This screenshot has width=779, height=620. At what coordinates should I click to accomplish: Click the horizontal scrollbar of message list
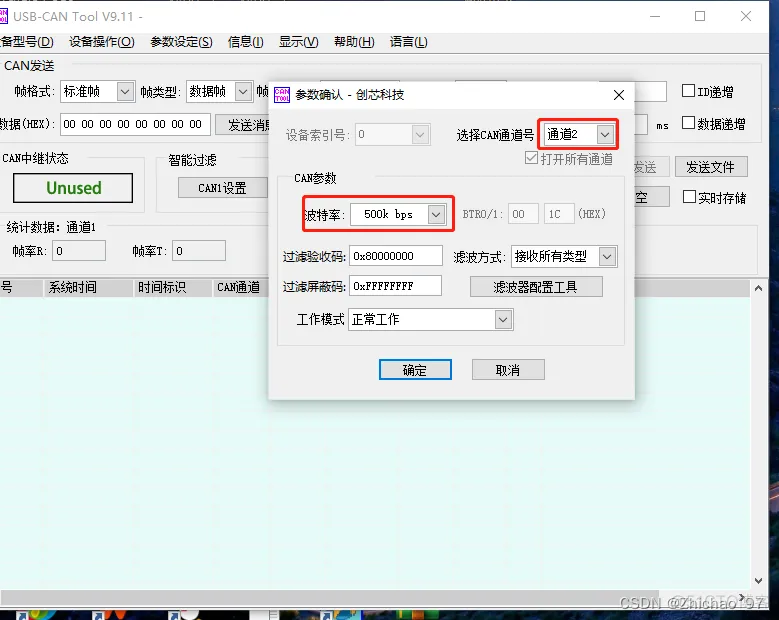[x=328, y=598]
